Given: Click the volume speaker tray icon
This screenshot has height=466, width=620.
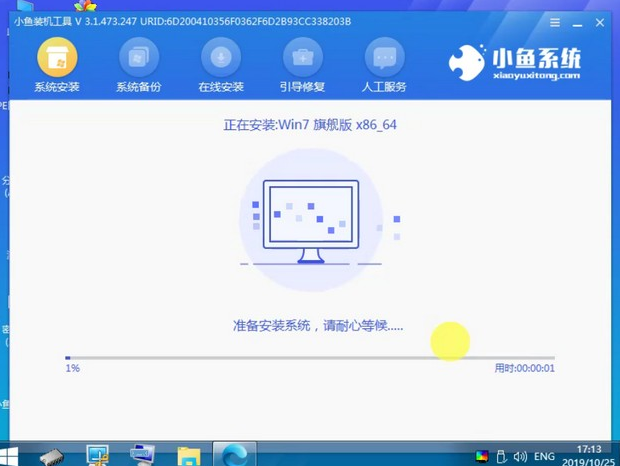Looking at the screenshot, I should point(520,457).
